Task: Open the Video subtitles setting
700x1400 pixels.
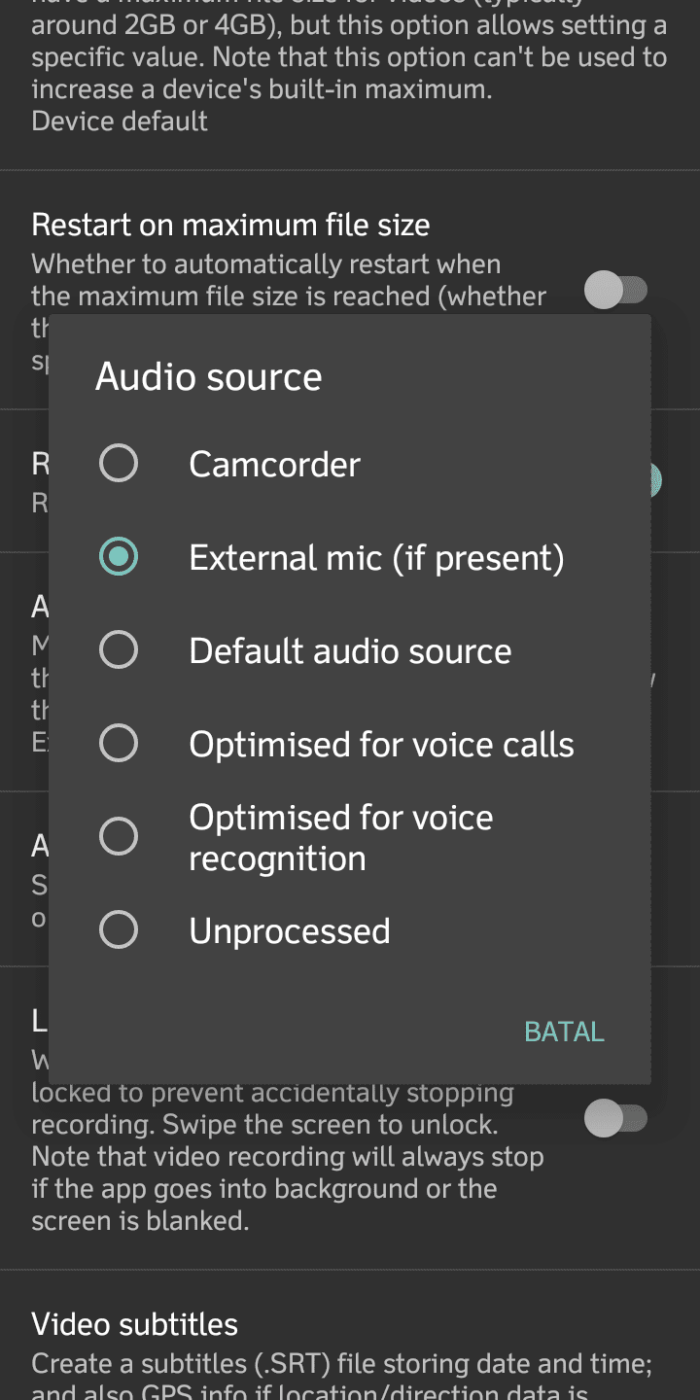Action: 135,1324
